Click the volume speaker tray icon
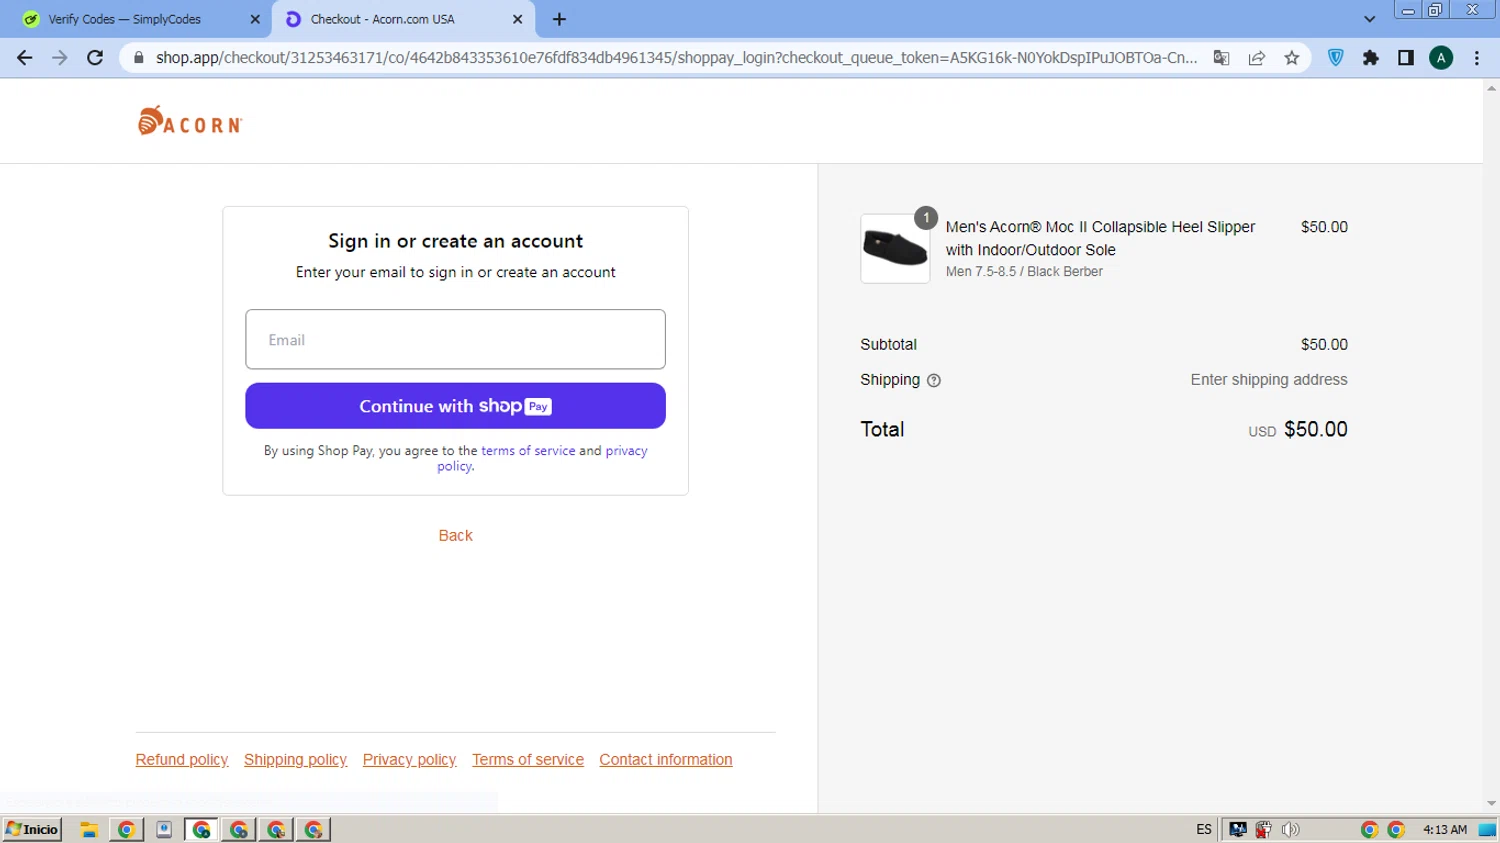This screenshot has height=843, width=1500. [1290, 829]
